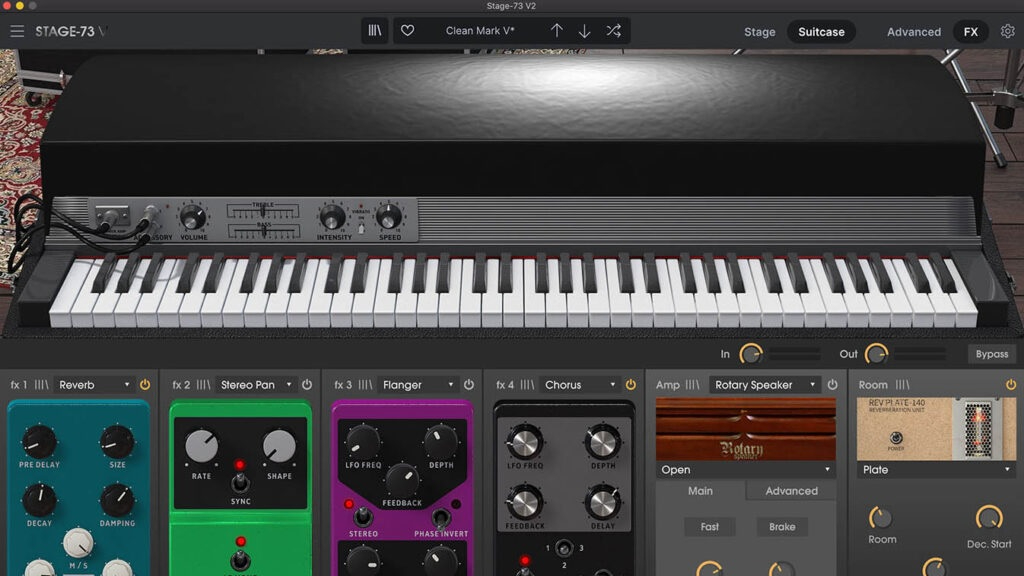Click the Rotary speaker cabinet image
Screen dimensions: 1024x576
[745, 429]
